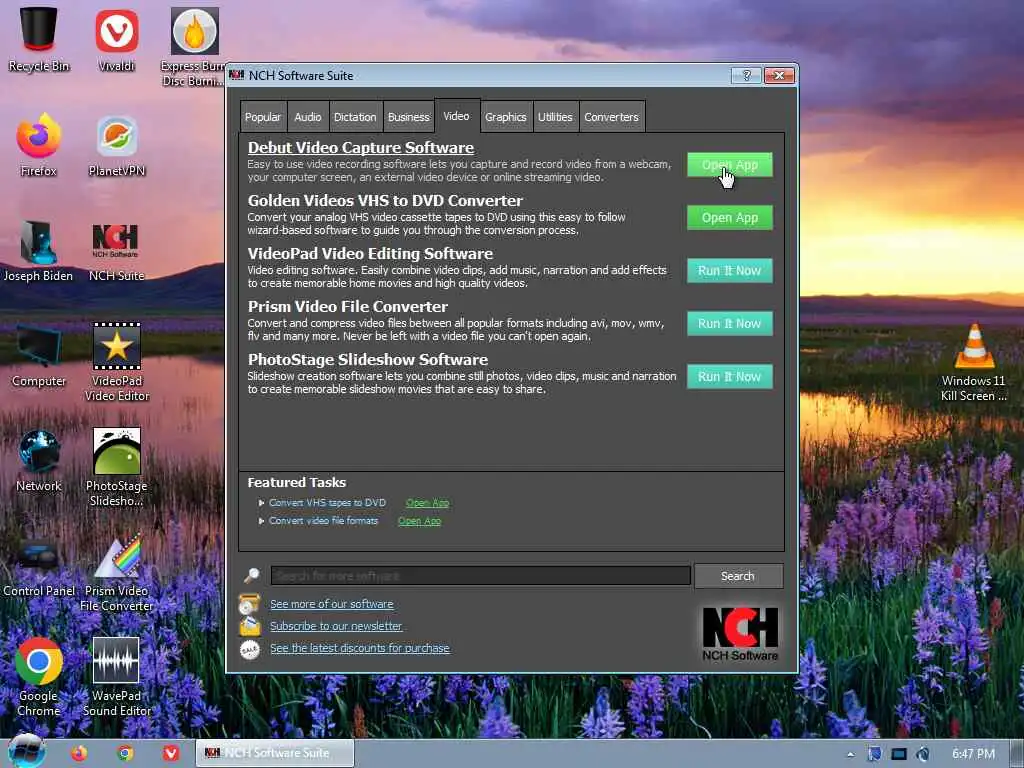Image resolution: width=1024 pixels, height=768 pixels.
Task: Click PhotoStage Slideshow Software title
Action: tap(368, 359)
